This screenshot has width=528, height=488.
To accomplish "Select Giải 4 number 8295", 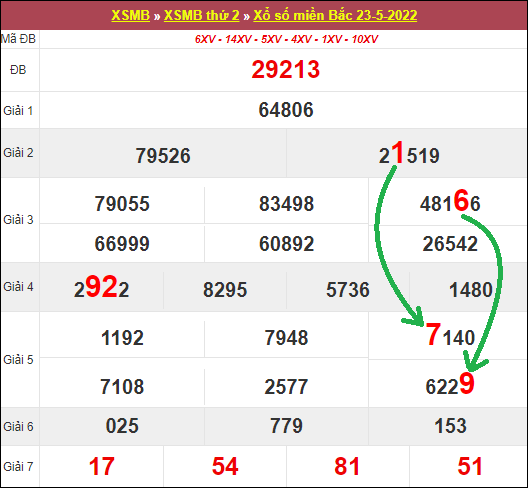I will (x=225, y=290).
